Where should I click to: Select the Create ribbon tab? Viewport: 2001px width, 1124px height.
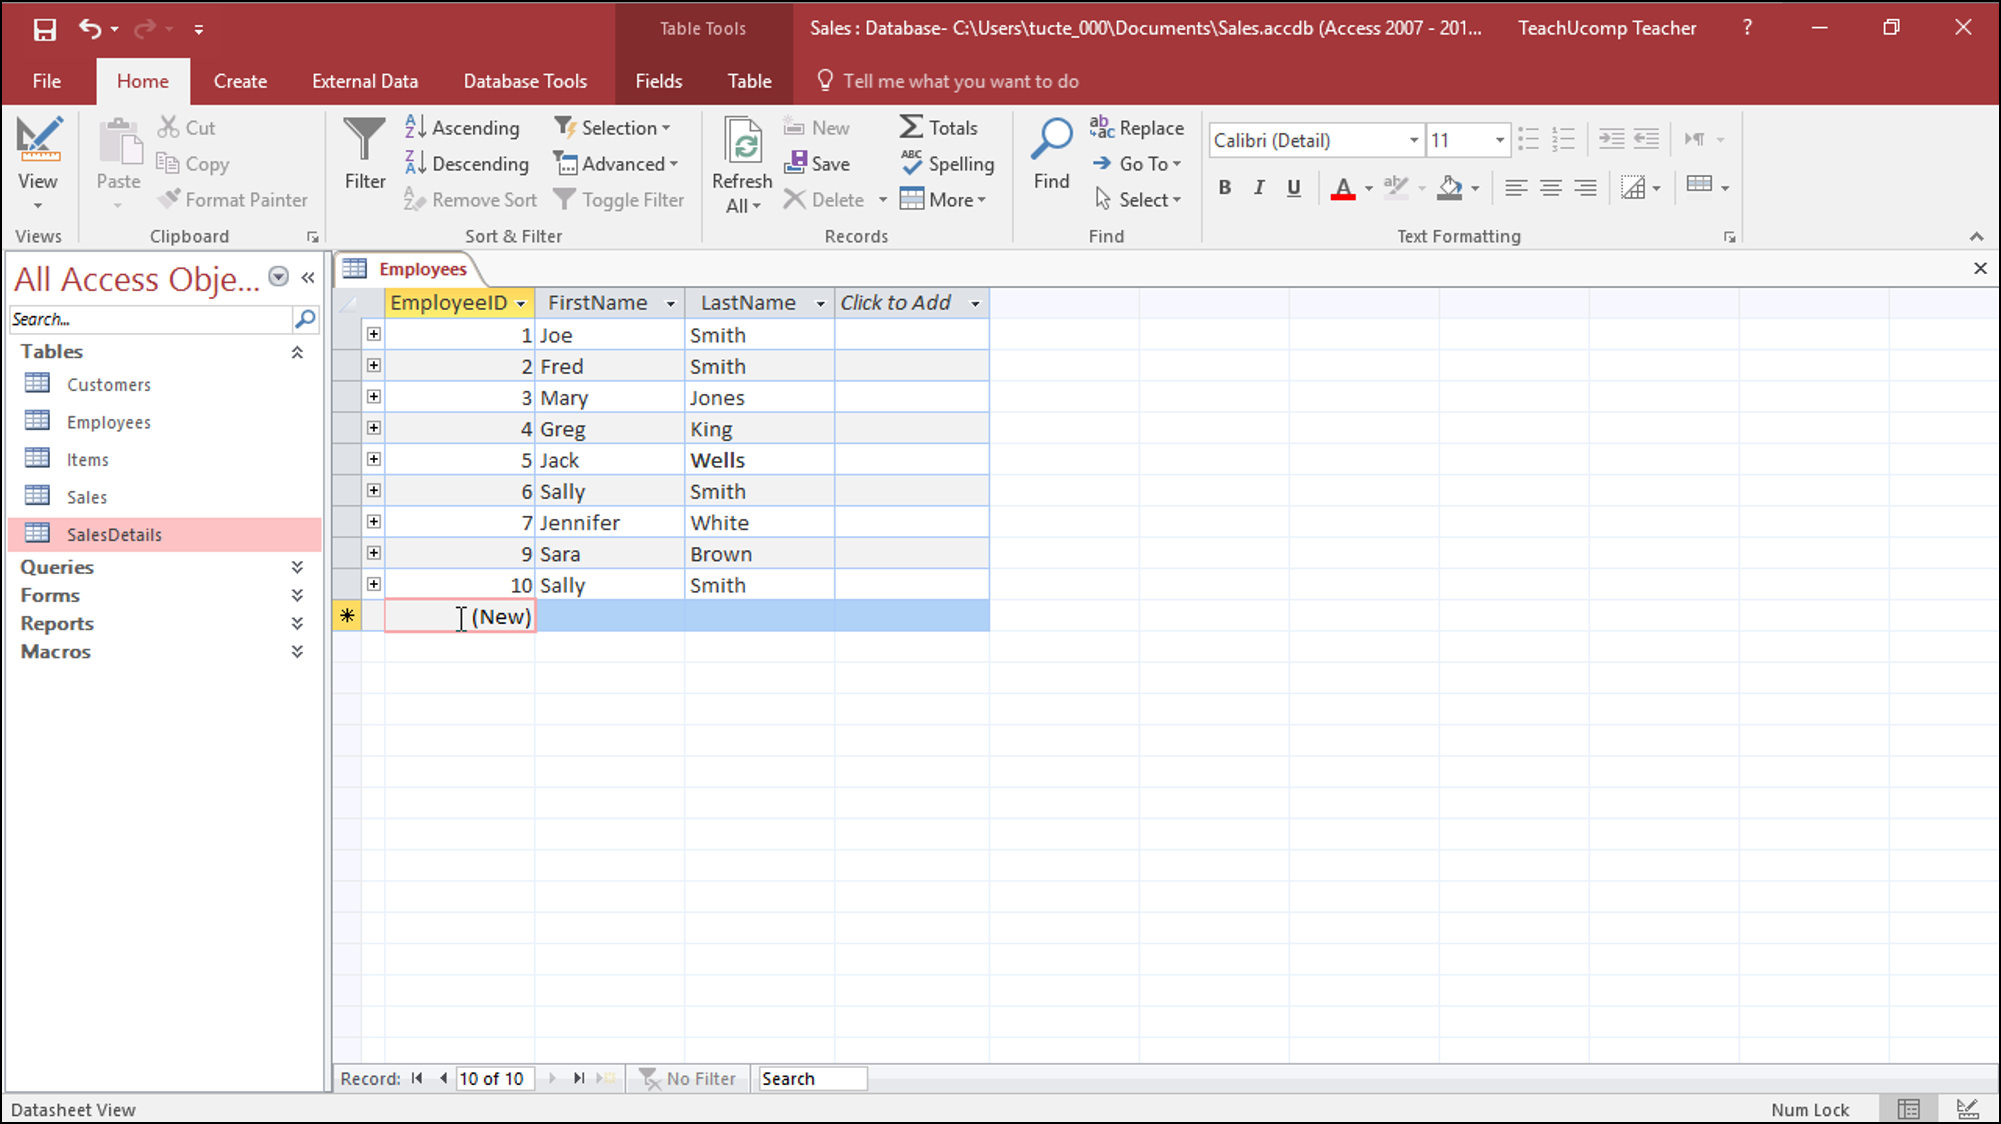point(241,81)
